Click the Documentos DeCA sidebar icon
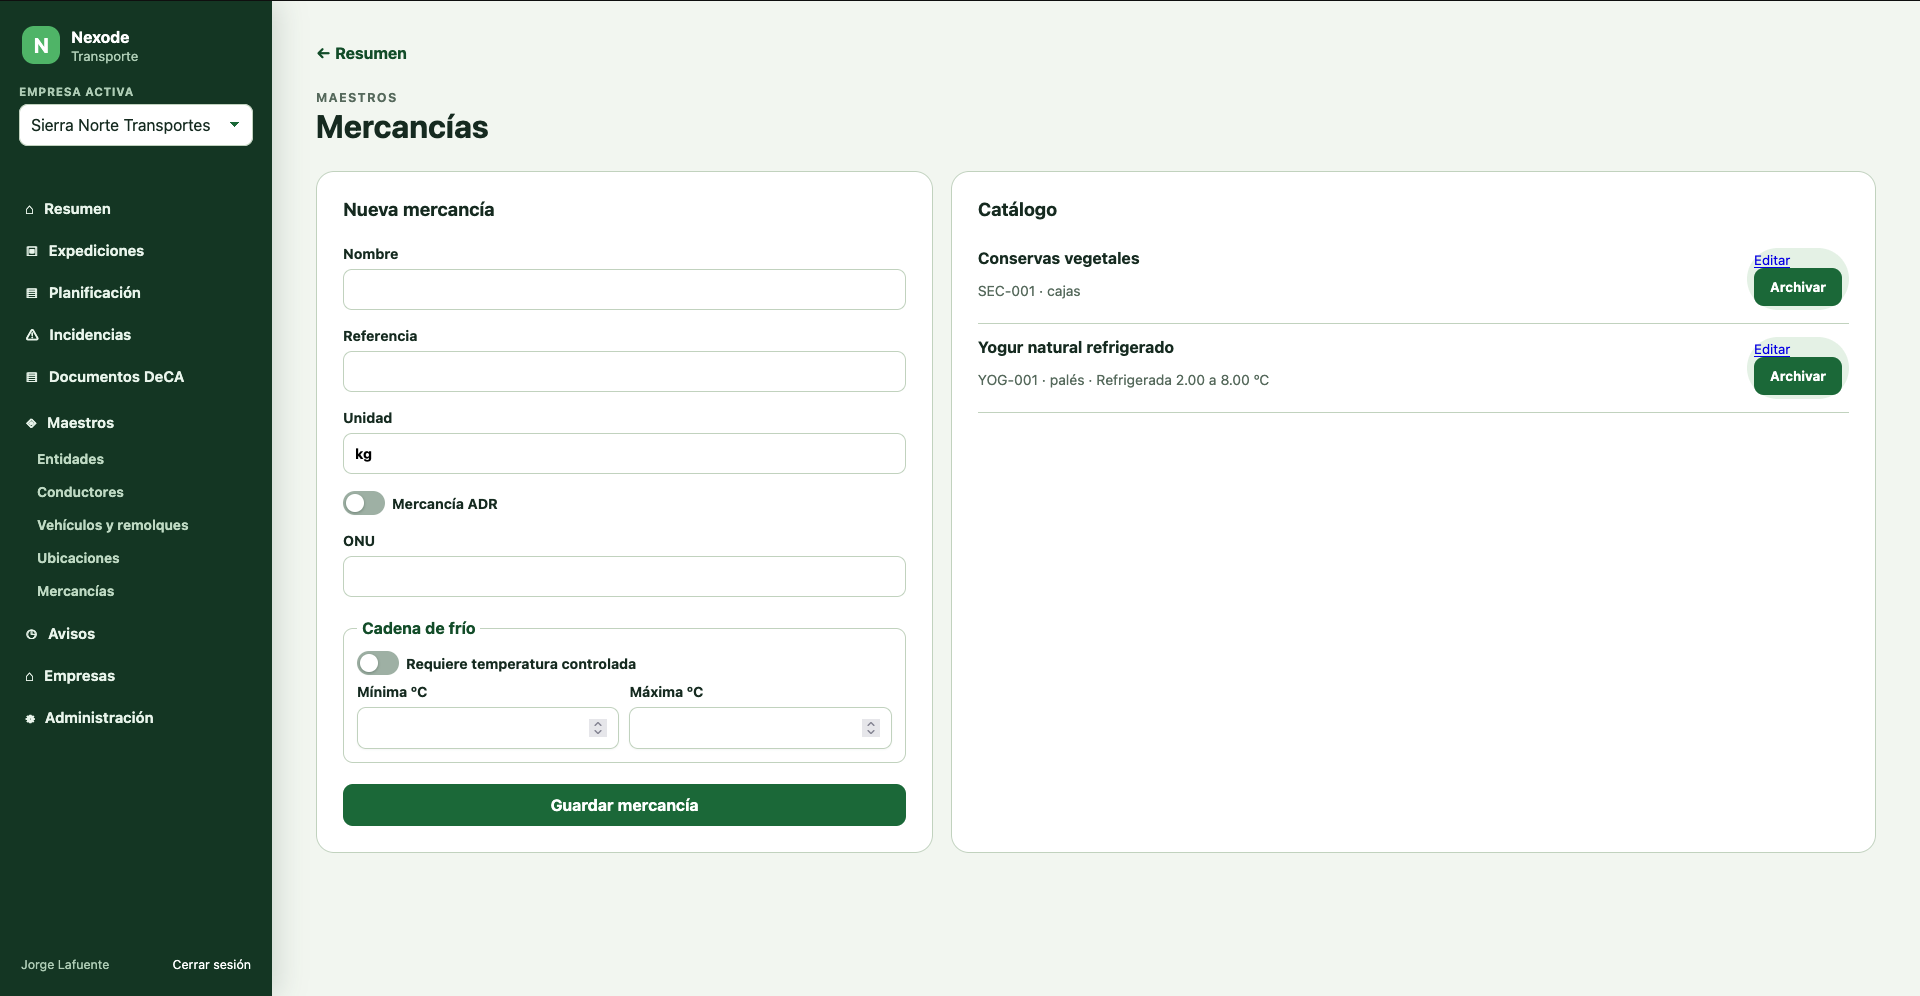Screen dimensions: 1920x996 click(x=32, y=377)
